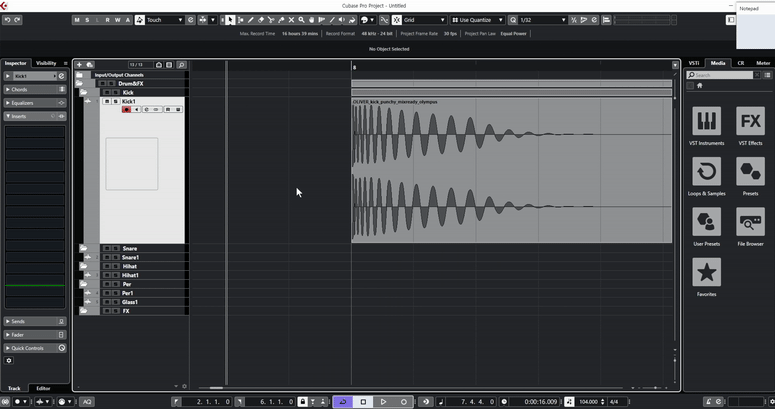Open the Touch automation mode dropdown

165,20
